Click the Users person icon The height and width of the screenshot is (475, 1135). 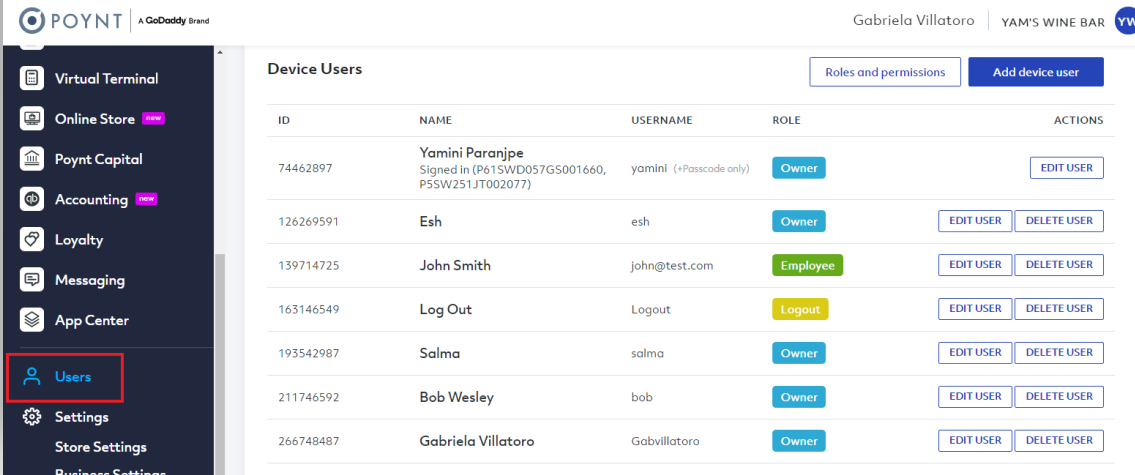pyautogui.click(x=31, y=377)
